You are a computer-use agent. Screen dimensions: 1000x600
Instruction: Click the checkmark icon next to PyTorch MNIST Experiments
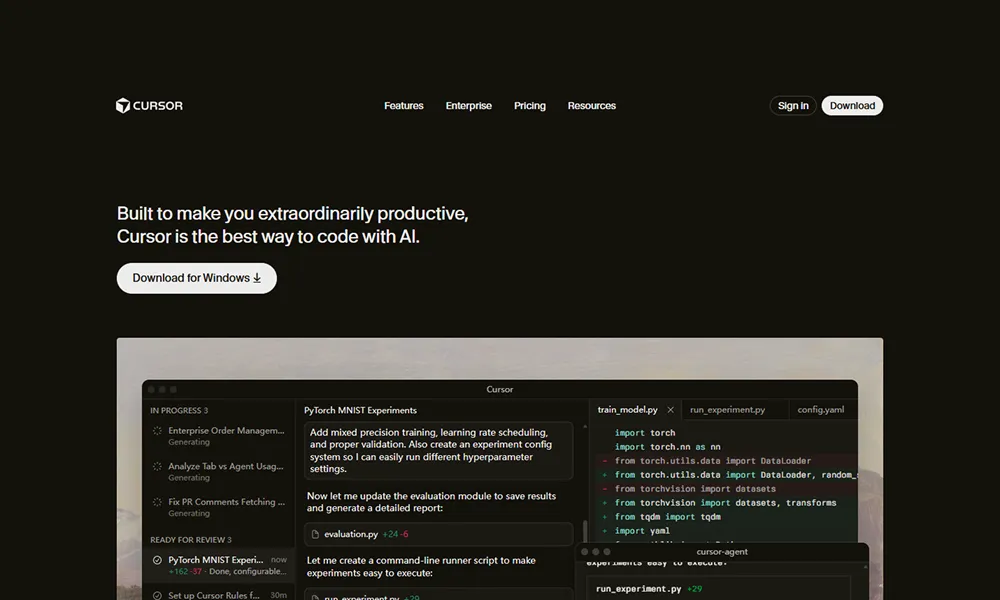click(157, 561)
